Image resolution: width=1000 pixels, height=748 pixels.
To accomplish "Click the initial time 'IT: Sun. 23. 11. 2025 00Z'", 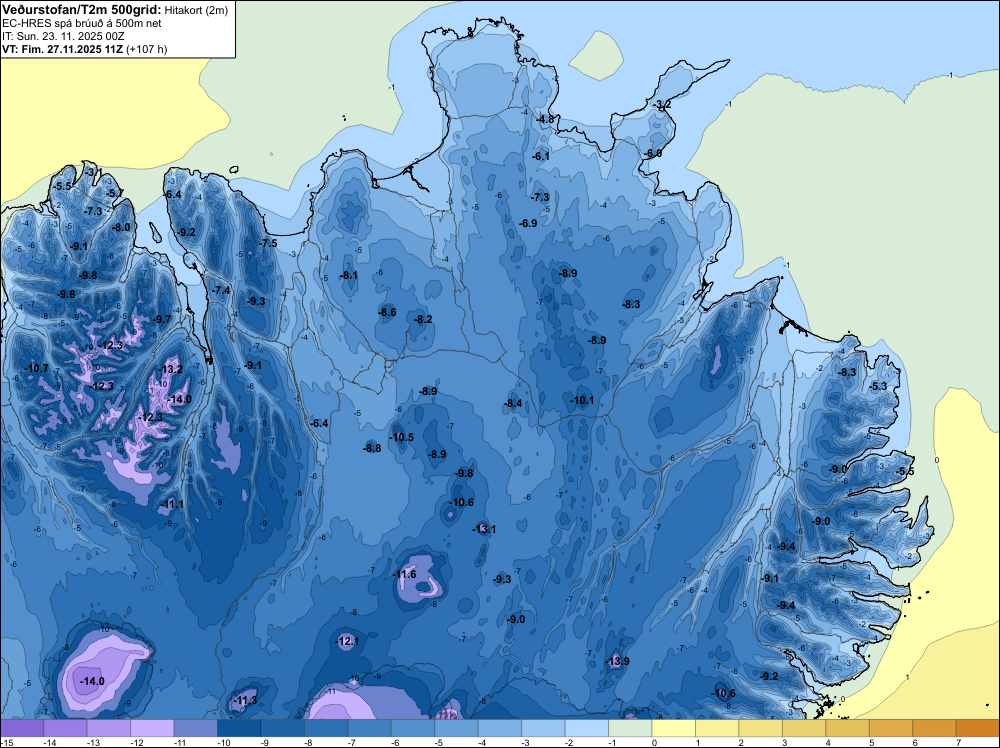I will [65, 36].
